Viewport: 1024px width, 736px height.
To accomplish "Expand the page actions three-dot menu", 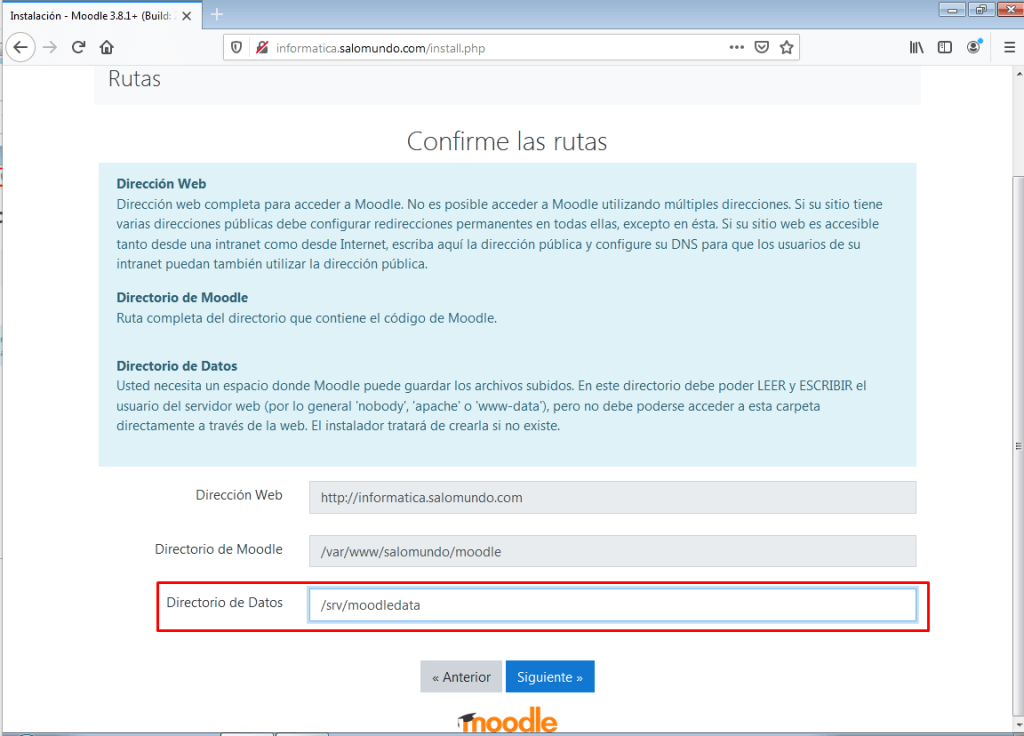I will (737, 47).
